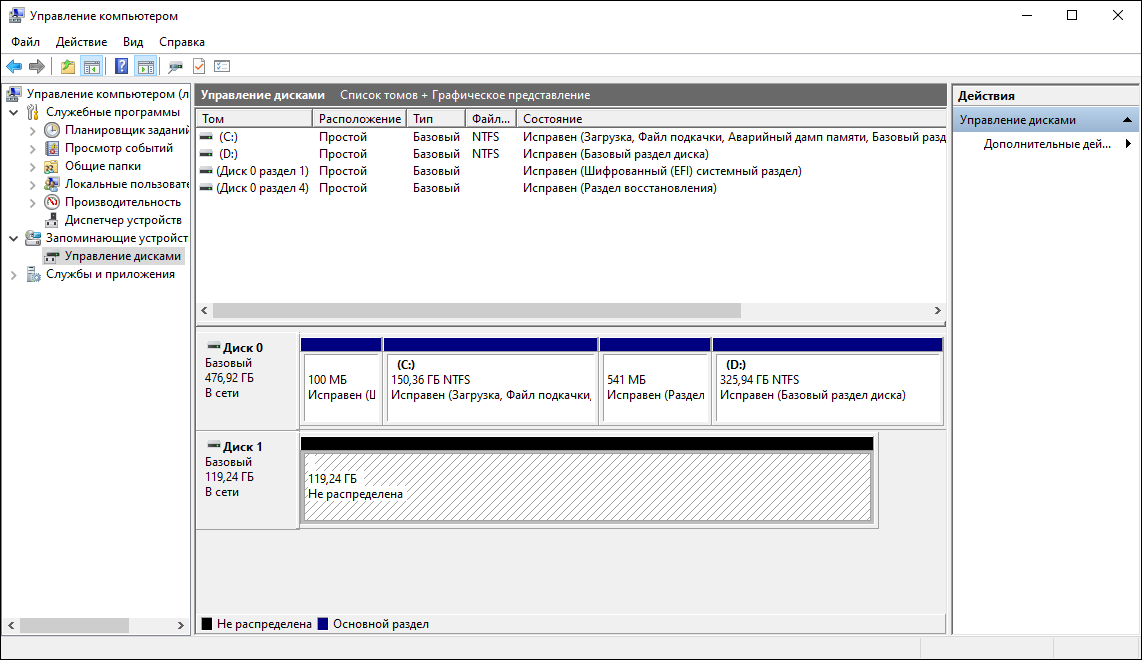Click the Диск 0 476,92 ГБ label
Viewport: 1142px width, 660px height.
[247, 382]
